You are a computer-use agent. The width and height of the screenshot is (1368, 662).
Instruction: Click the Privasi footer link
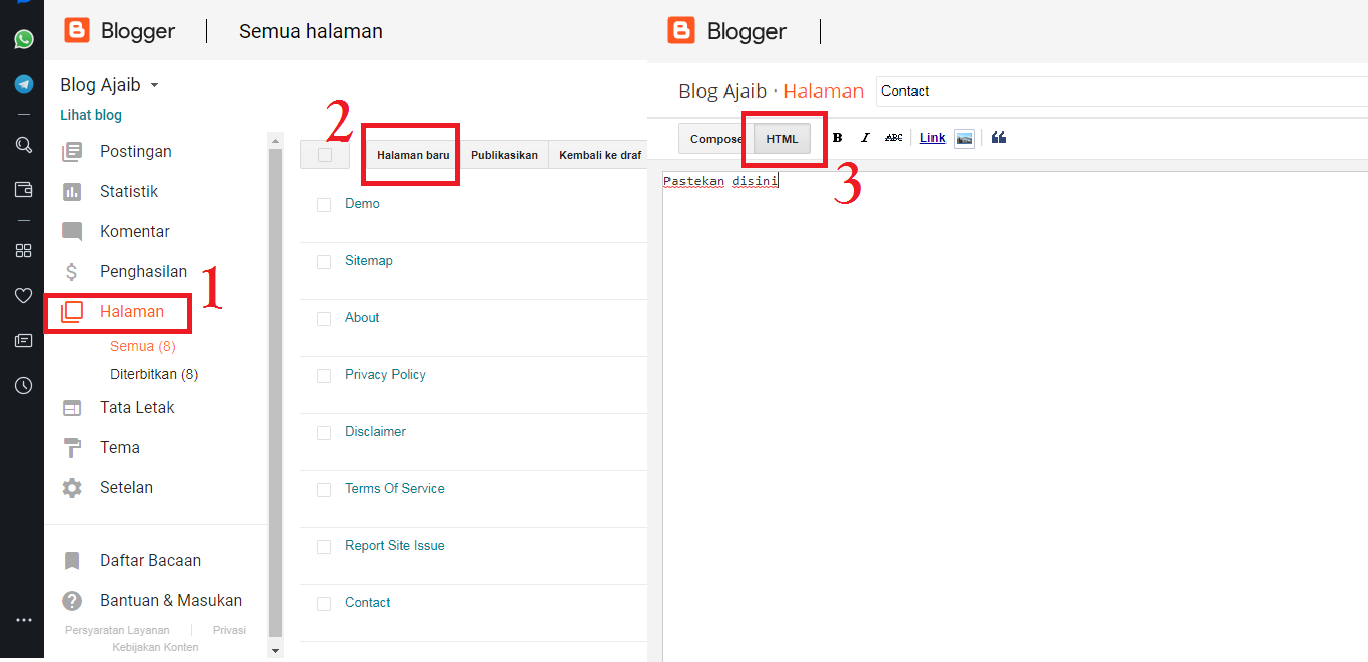[x=229, y=630]
